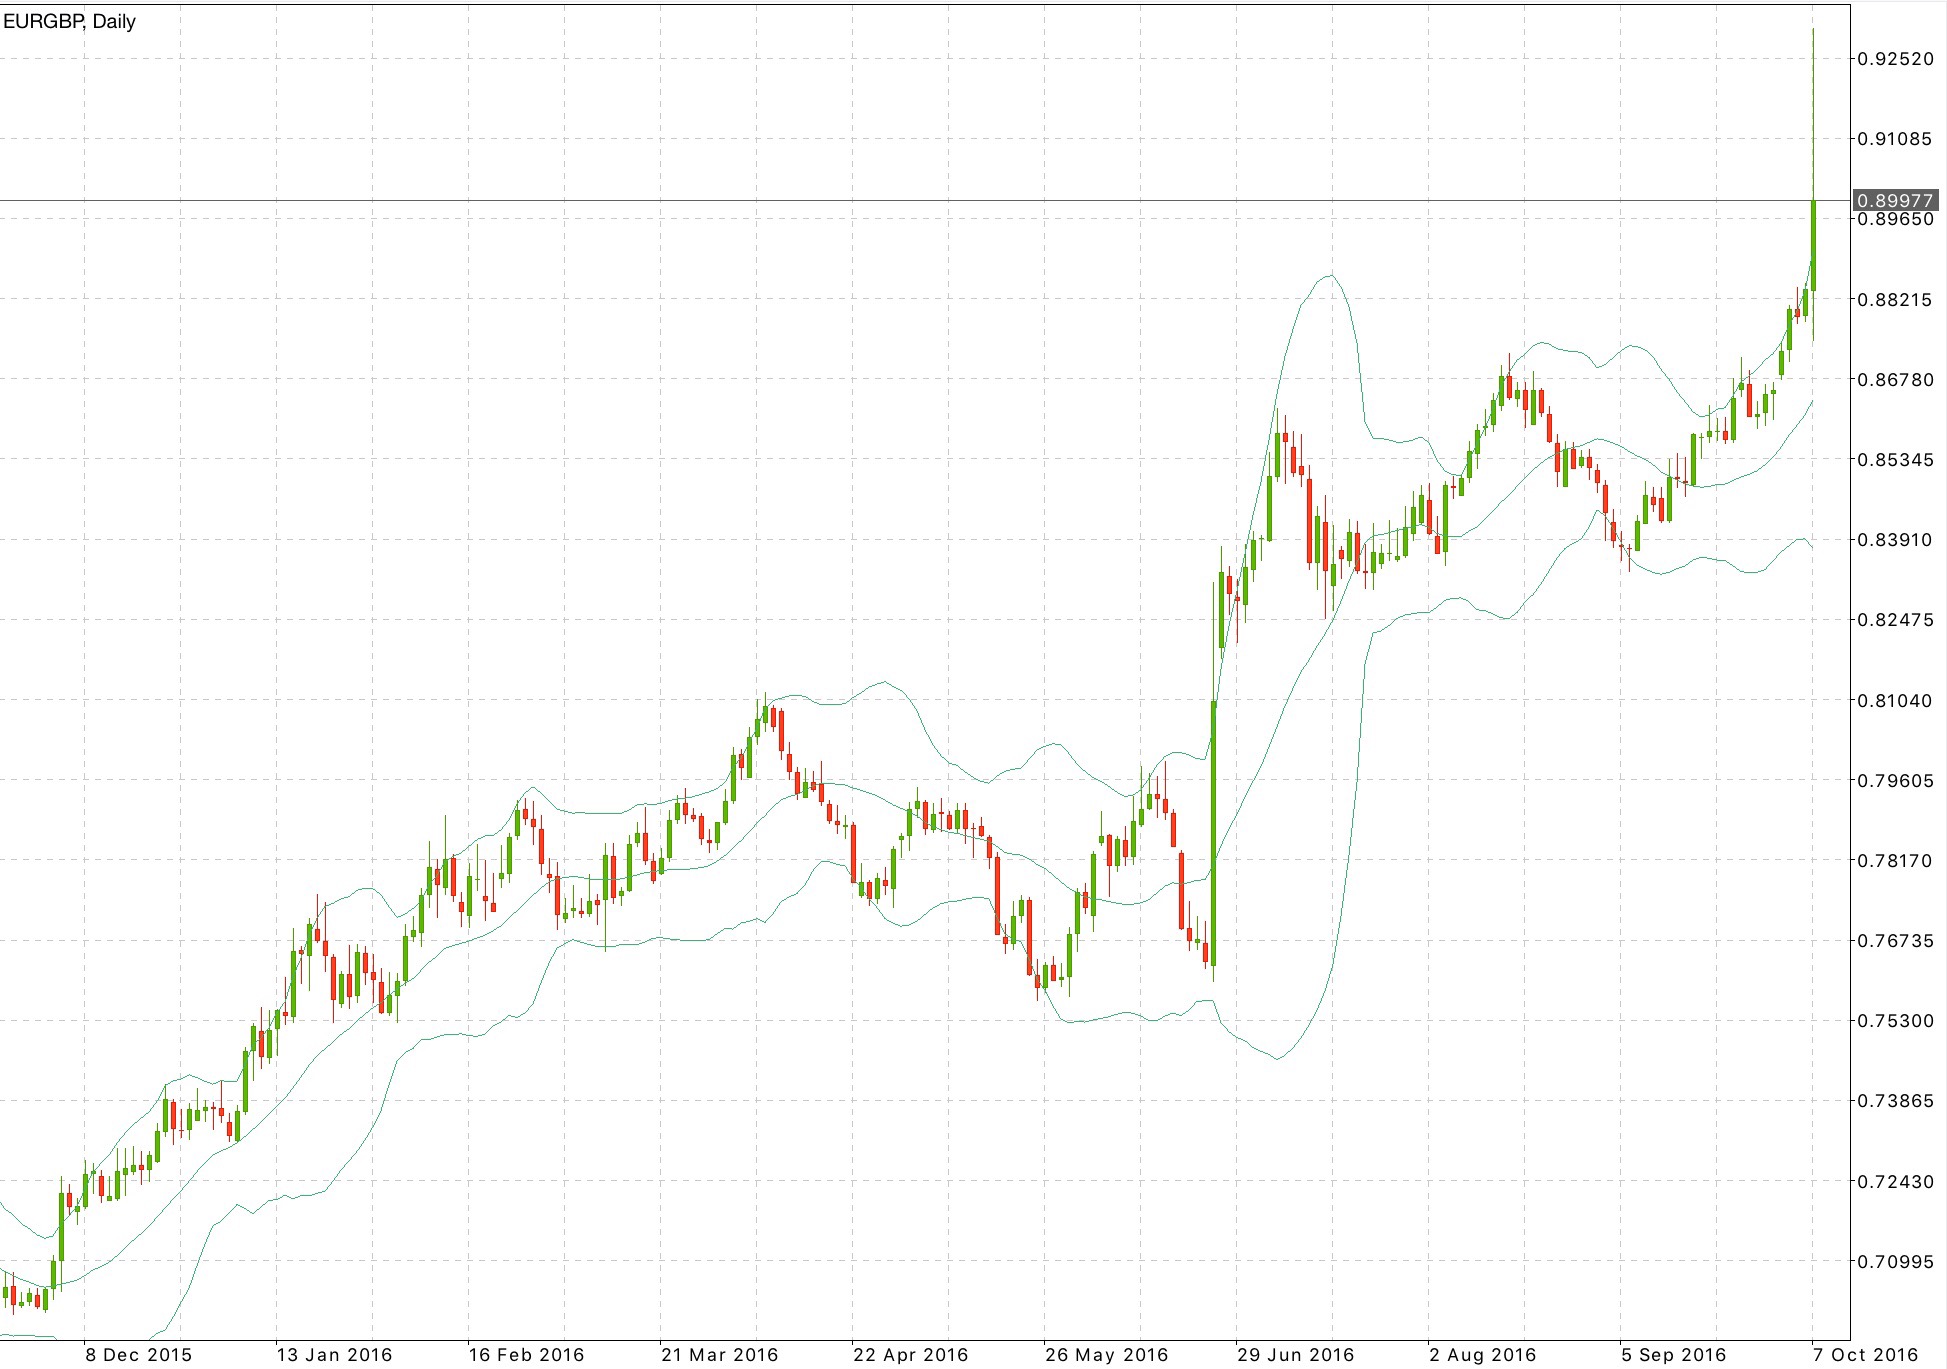
Task: Click the 2 Aug 2016 date label
Action: point(1482,1355)
